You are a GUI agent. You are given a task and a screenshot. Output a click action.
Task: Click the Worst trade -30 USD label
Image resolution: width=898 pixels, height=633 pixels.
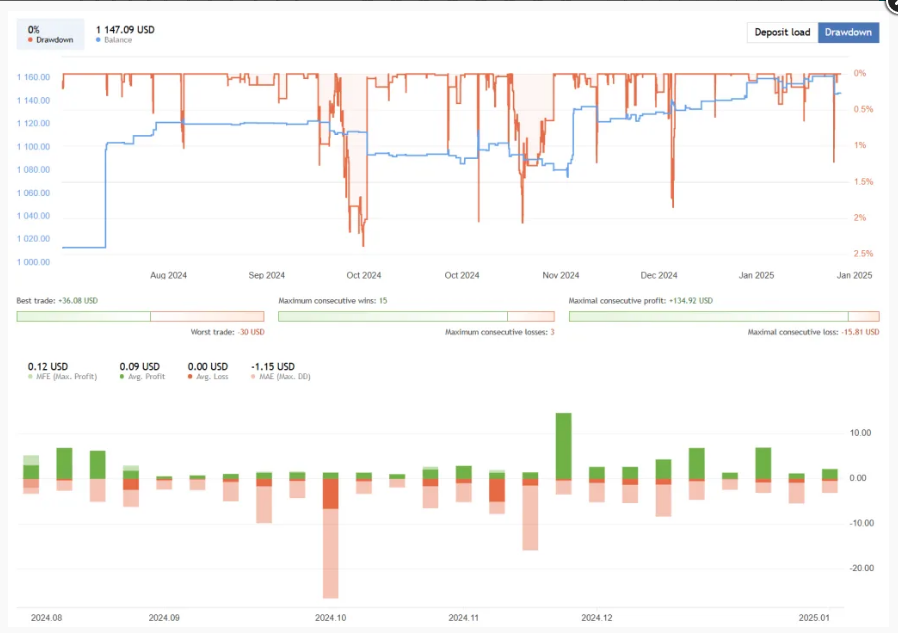coord(227,332)
